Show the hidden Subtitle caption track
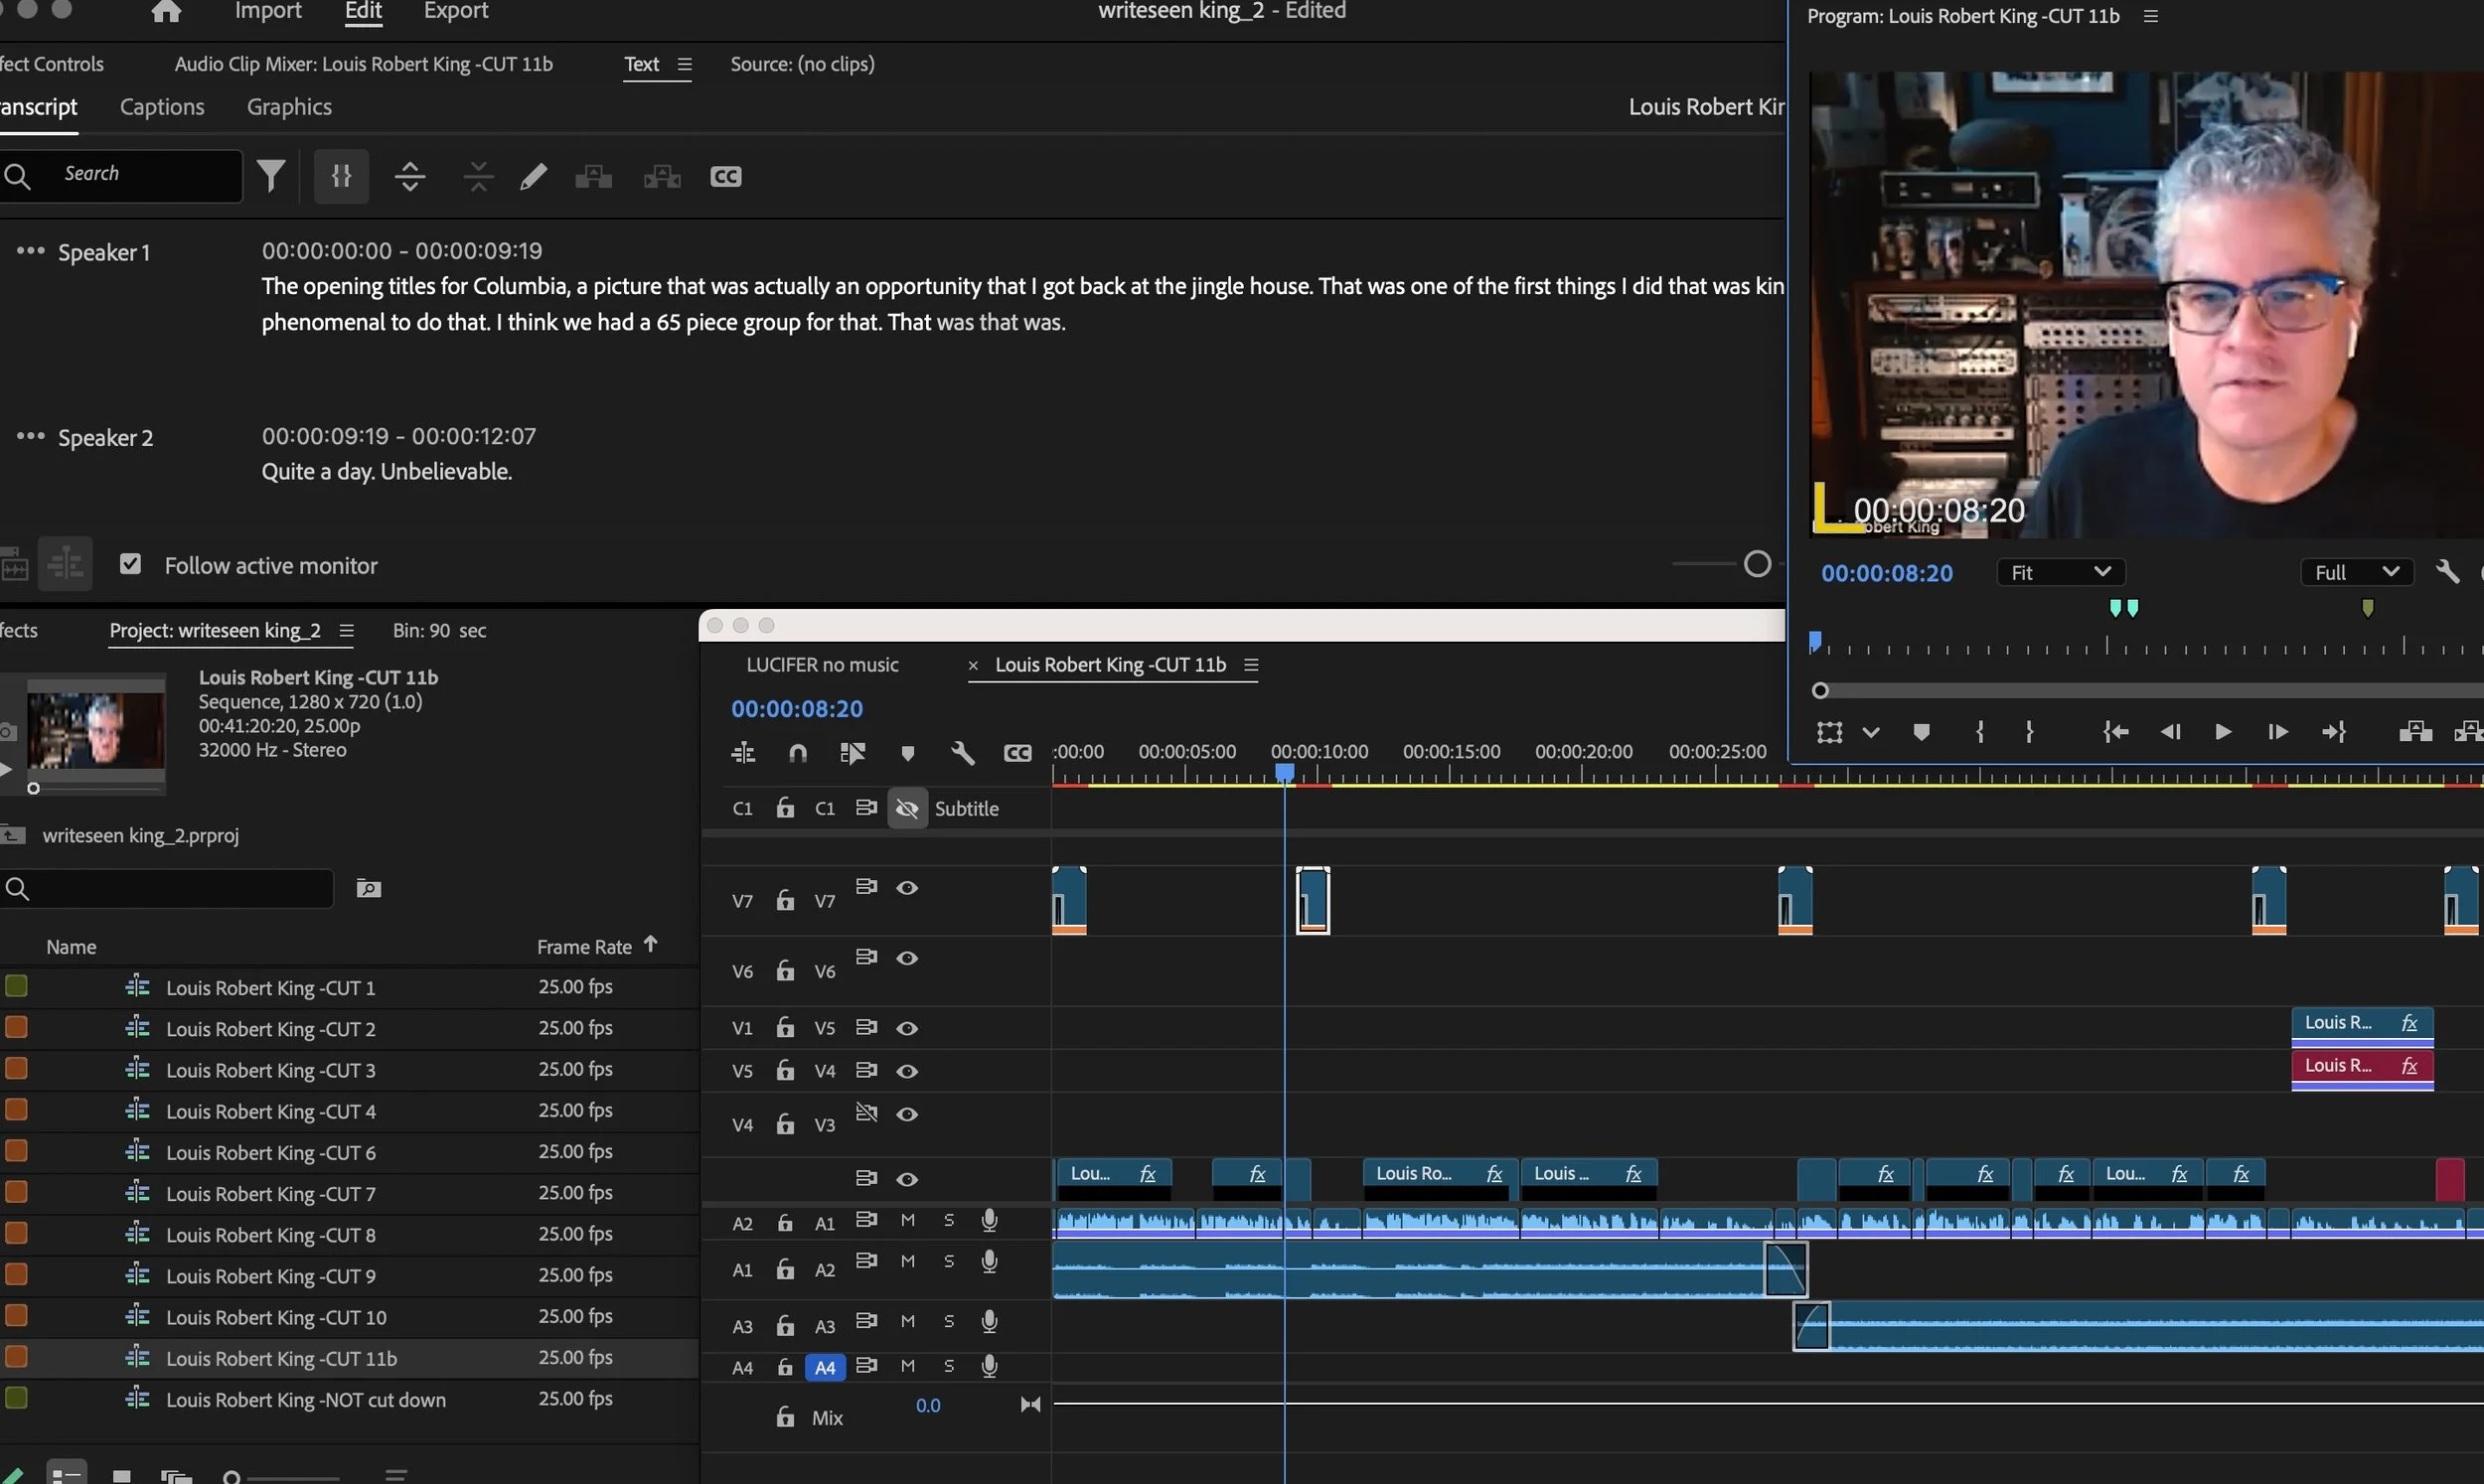The width and height of the screenshot is (2484, 1484). (x=907, y=808)
